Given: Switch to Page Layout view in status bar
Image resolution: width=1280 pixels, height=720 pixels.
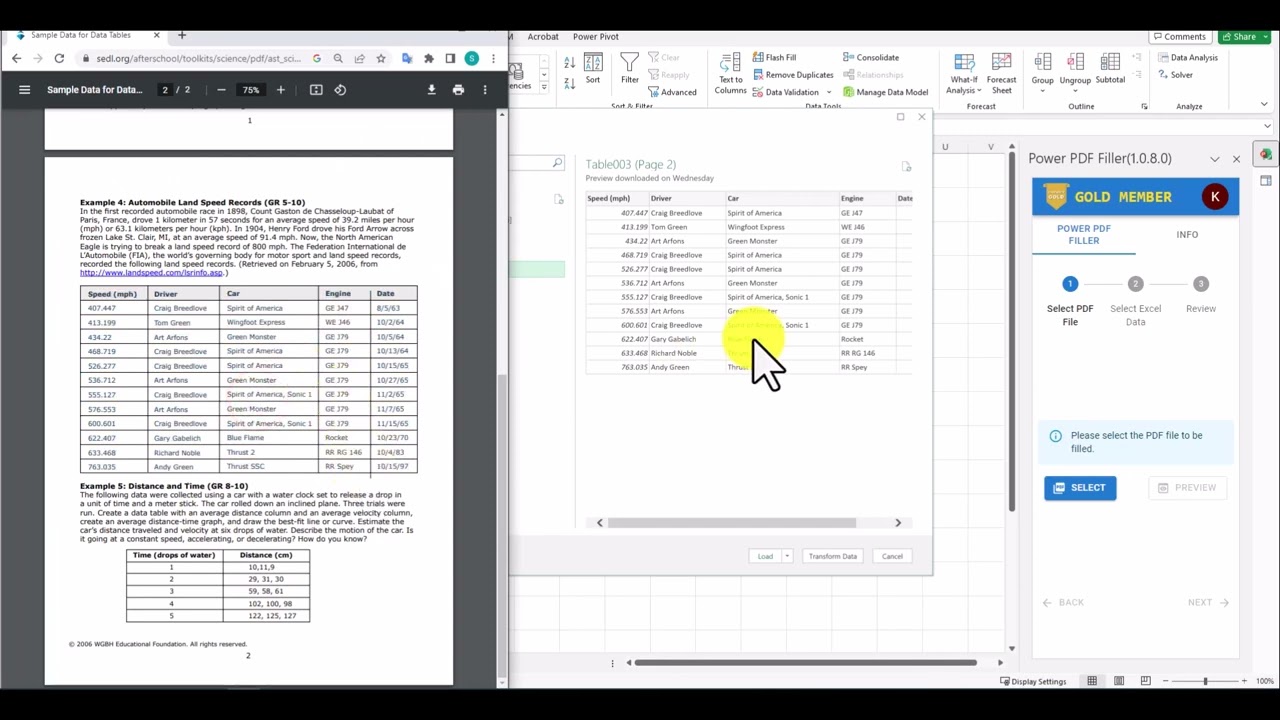Looking at the screenshot, I should 1119,682.
